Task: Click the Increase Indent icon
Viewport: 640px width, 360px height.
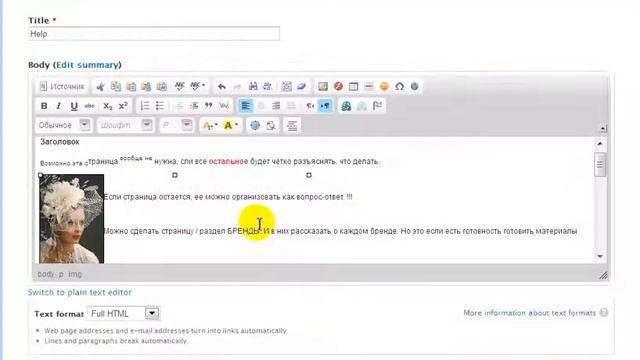Action: pos(194,106)
